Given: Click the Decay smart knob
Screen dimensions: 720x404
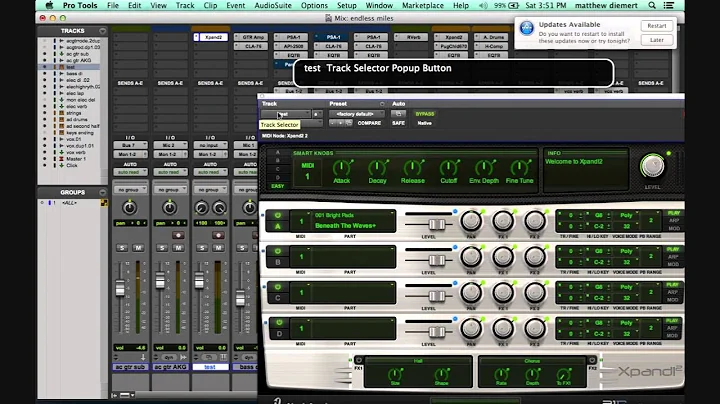Looking at the screenshot, I should tap(377, 168).
